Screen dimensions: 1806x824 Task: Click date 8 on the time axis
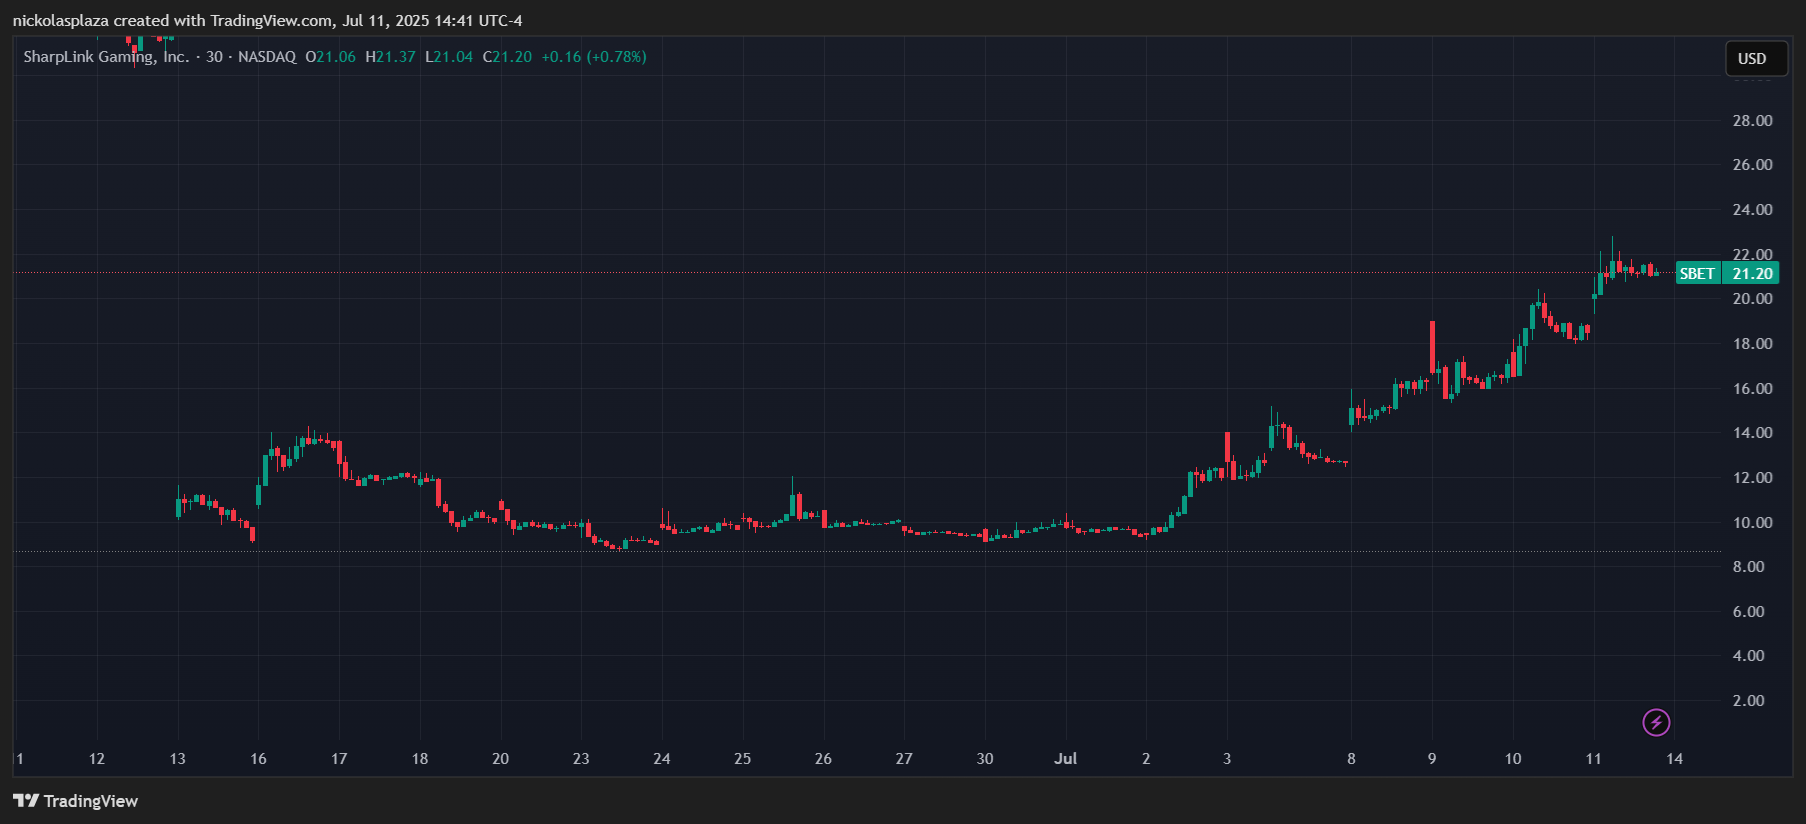coord(1351,758)
